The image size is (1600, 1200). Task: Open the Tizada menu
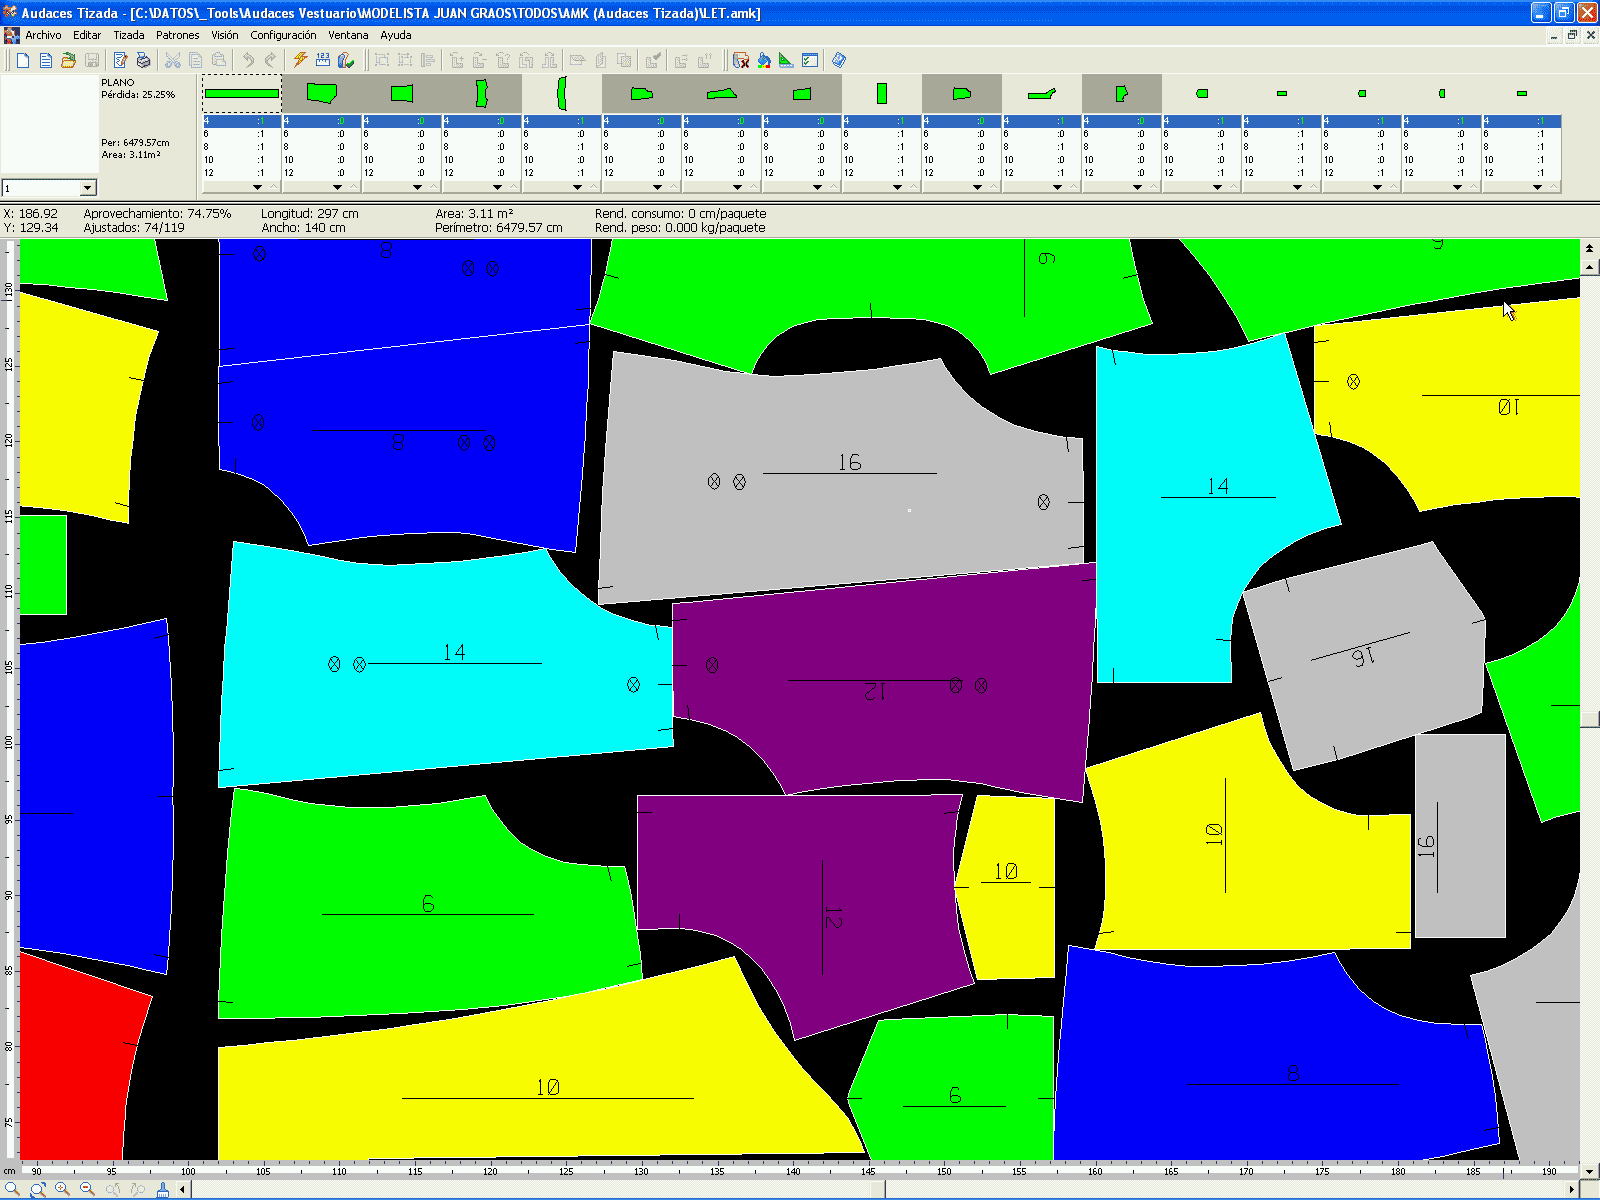(128, 35)
